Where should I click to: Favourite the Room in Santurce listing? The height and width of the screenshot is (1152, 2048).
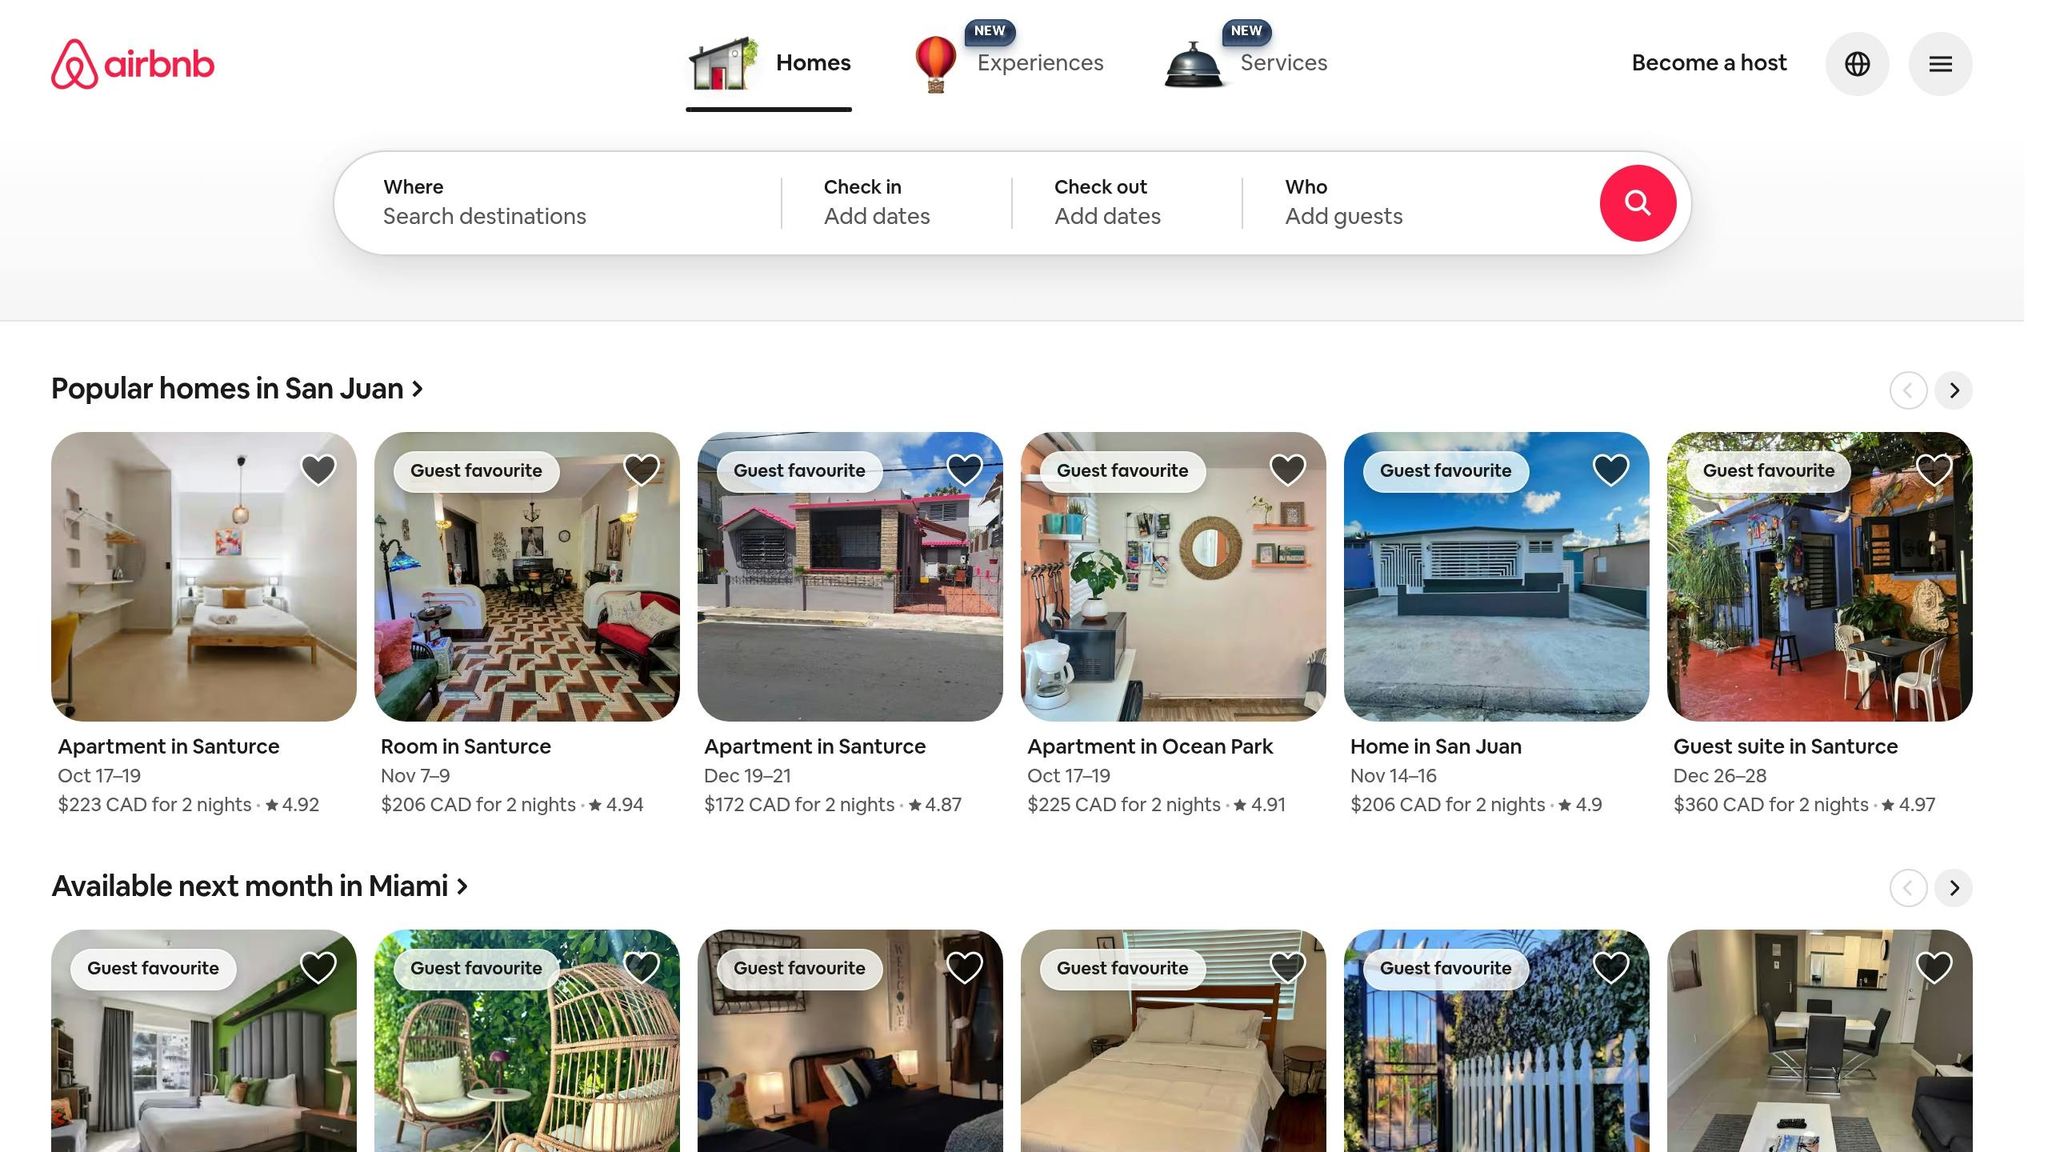pyautogui.click(x=641, y=469)
